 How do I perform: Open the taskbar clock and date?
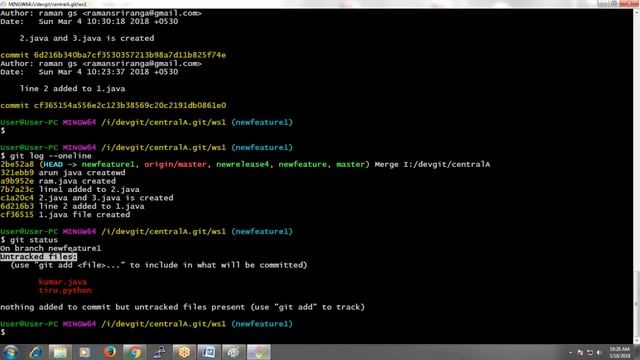pos(620,353)
